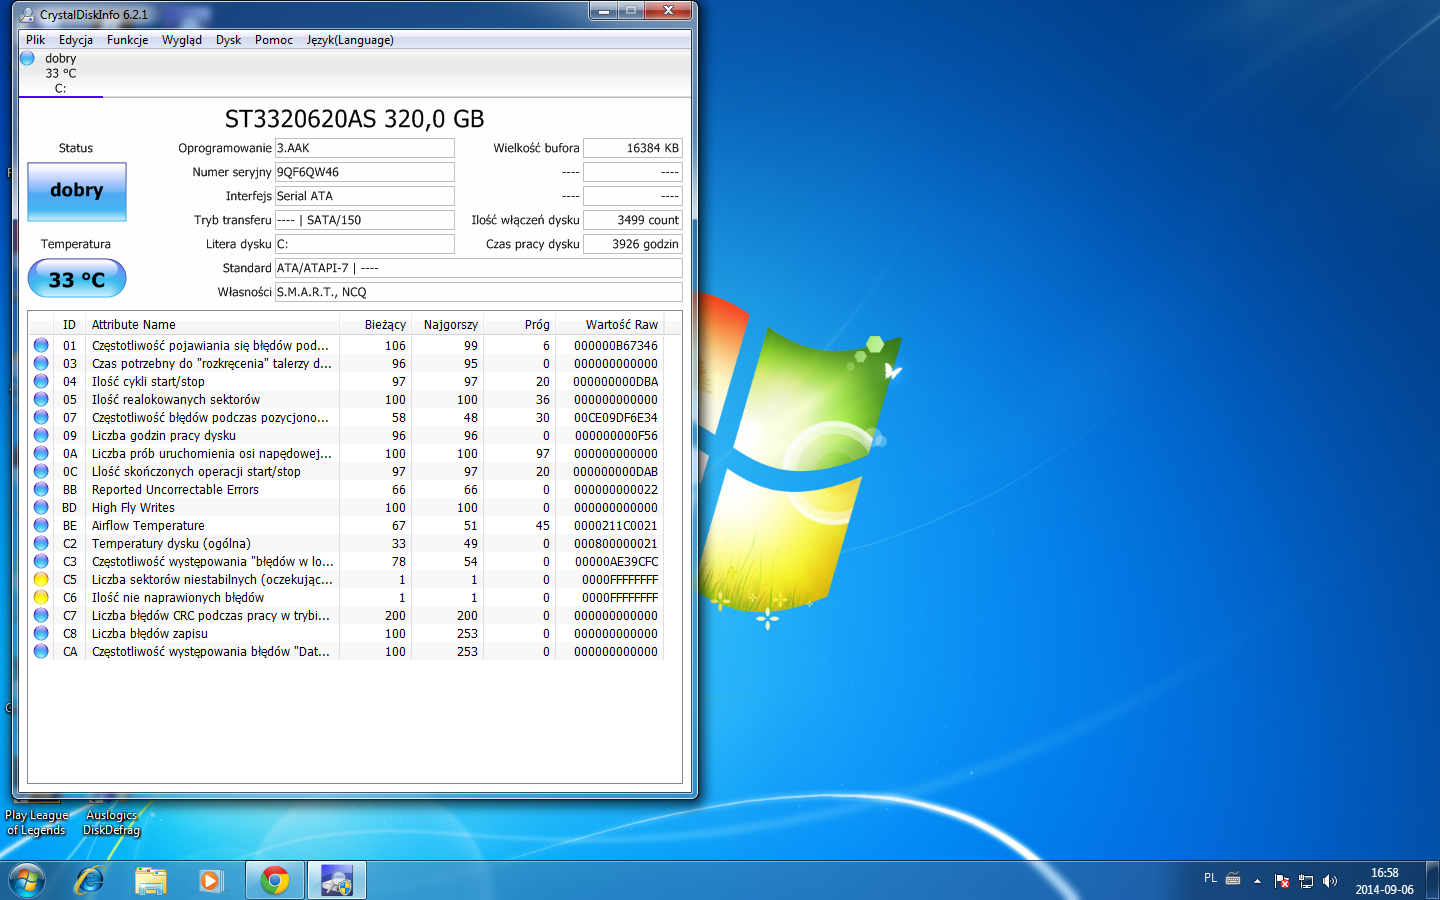Launch Windows Media Player from taskbar
The image size is (1440, 900).
click(x=211, y=880)
